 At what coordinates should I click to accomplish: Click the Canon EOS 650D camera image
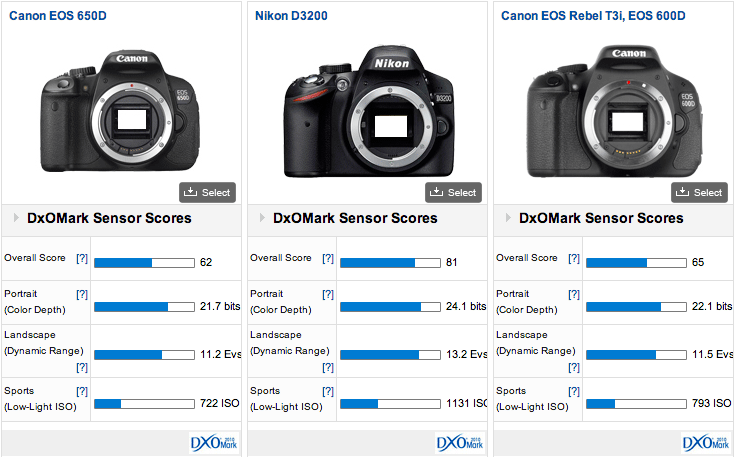point(120,112)
